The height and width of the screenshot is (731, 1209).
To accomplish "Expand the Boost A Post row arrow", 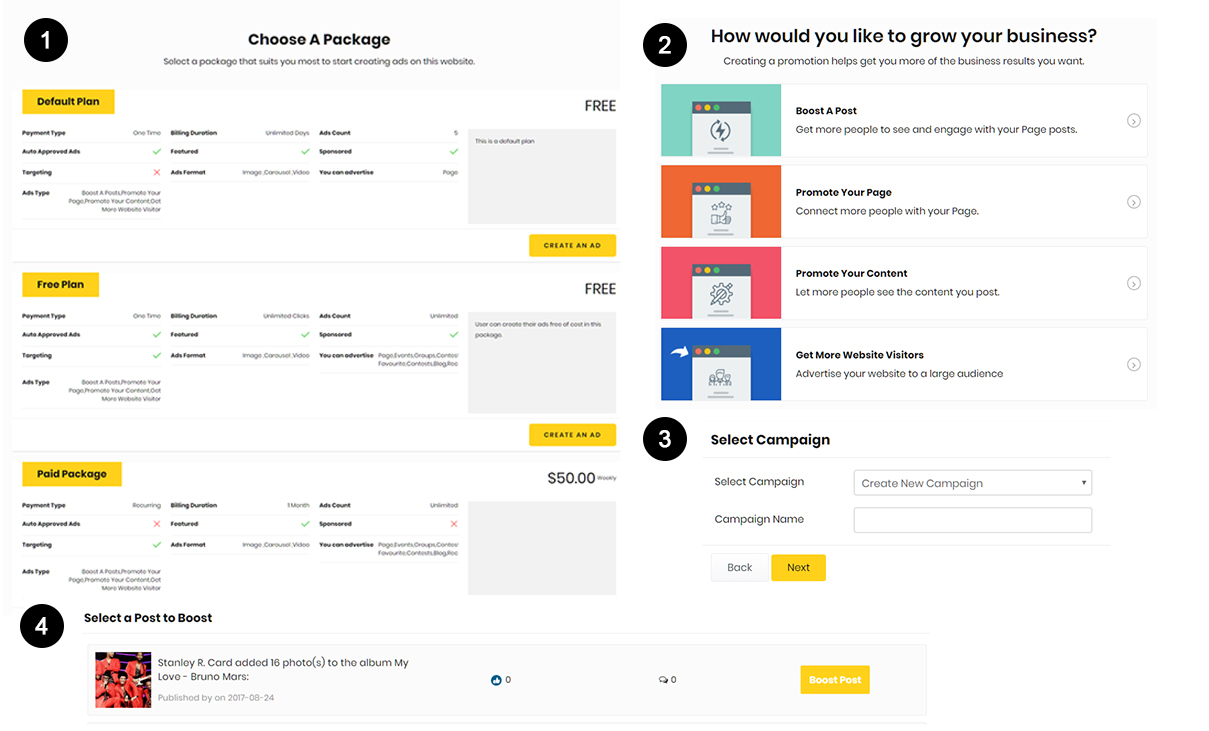I will click(1133, 121).
